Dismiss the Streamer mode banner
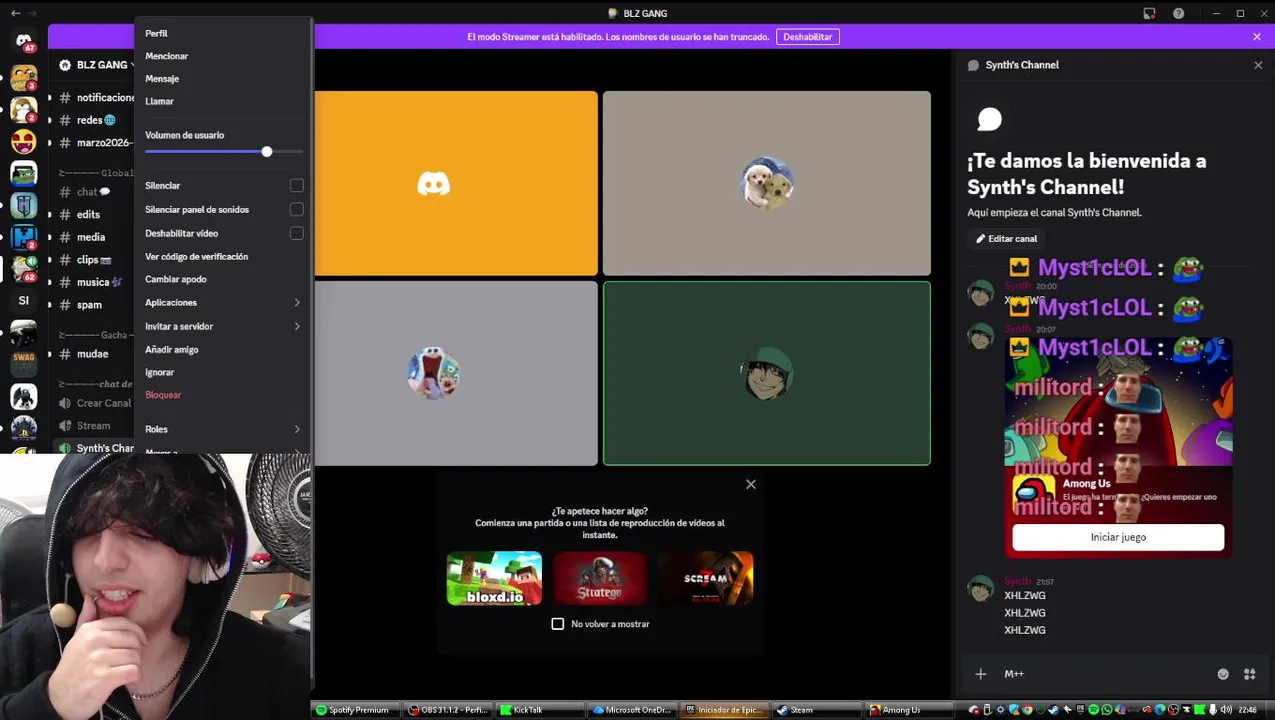The width and height of the screenshot is (1275, 720). (x=1257, y=37)
